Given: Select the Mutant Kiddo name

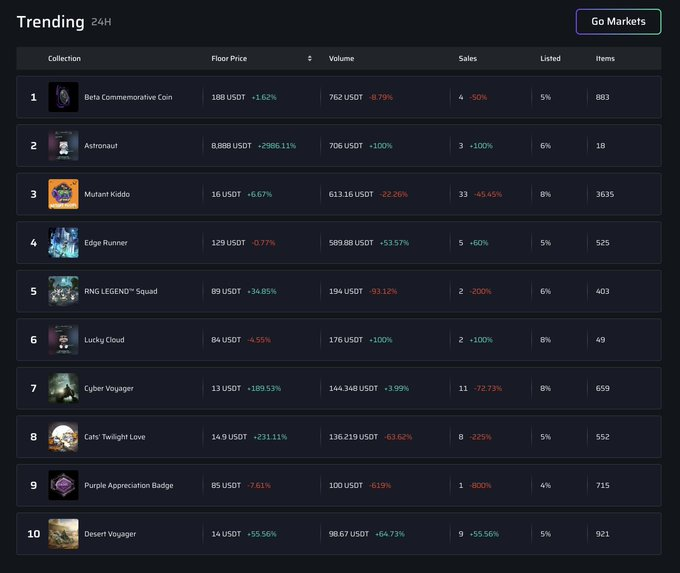Looking at the screenshot, I should tap(107, 194).
